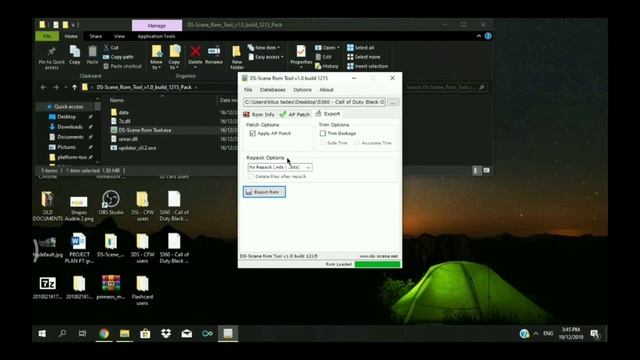This screenshot has width=640, height=360.
Task: Click into the rom file path field
Action: [x=314, y=102]
